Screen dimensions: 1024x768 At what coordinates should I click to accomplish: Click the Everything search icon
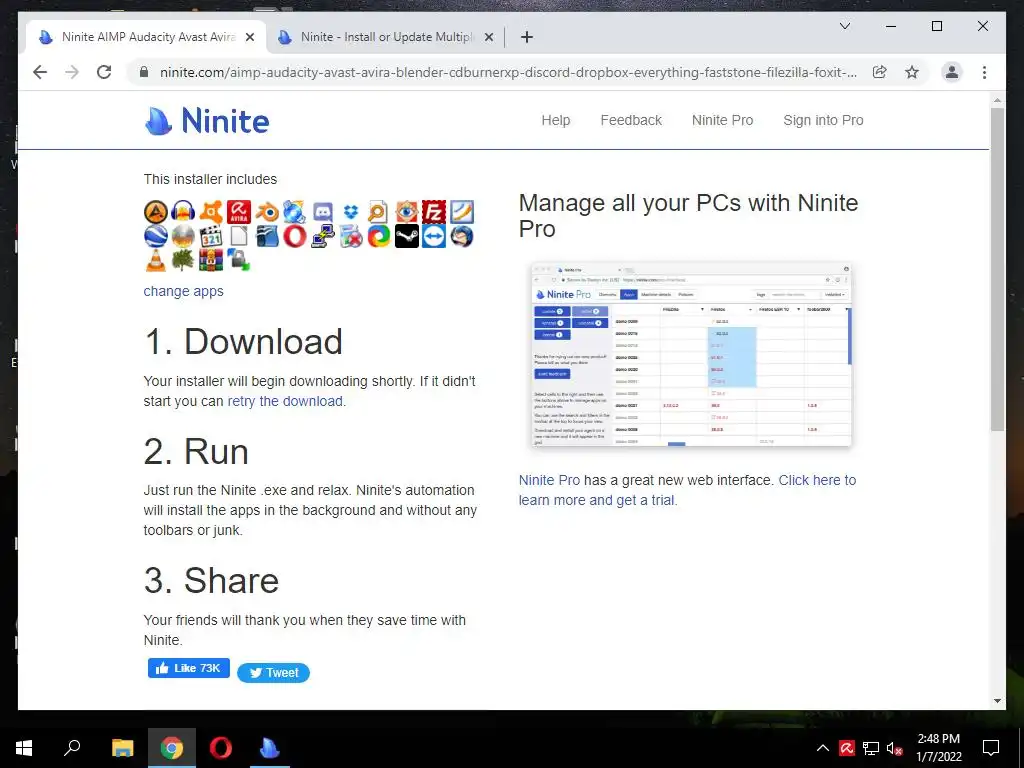pos(378,212)
